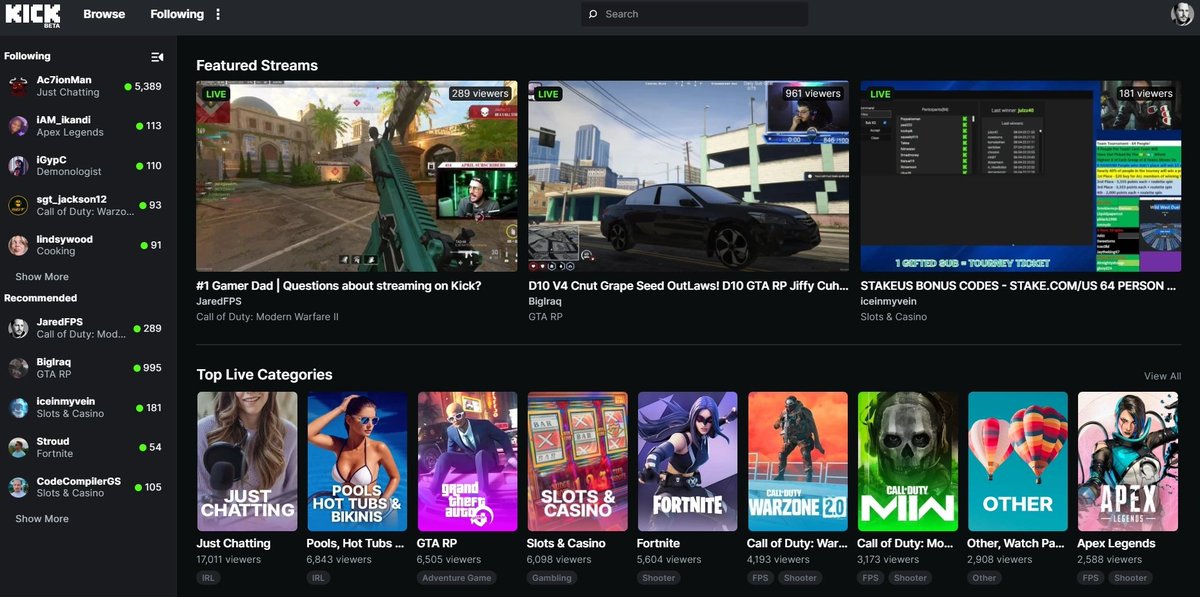Expand Show More under Recommended list
The height and width of the screenshot is (597, 1200).
(x=42, y=519)
